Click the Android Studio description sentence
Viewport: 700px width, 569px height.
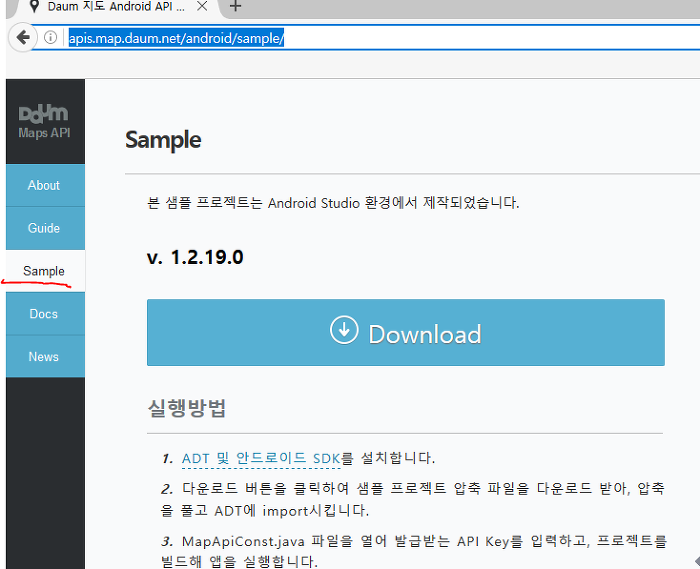[333, 203]
